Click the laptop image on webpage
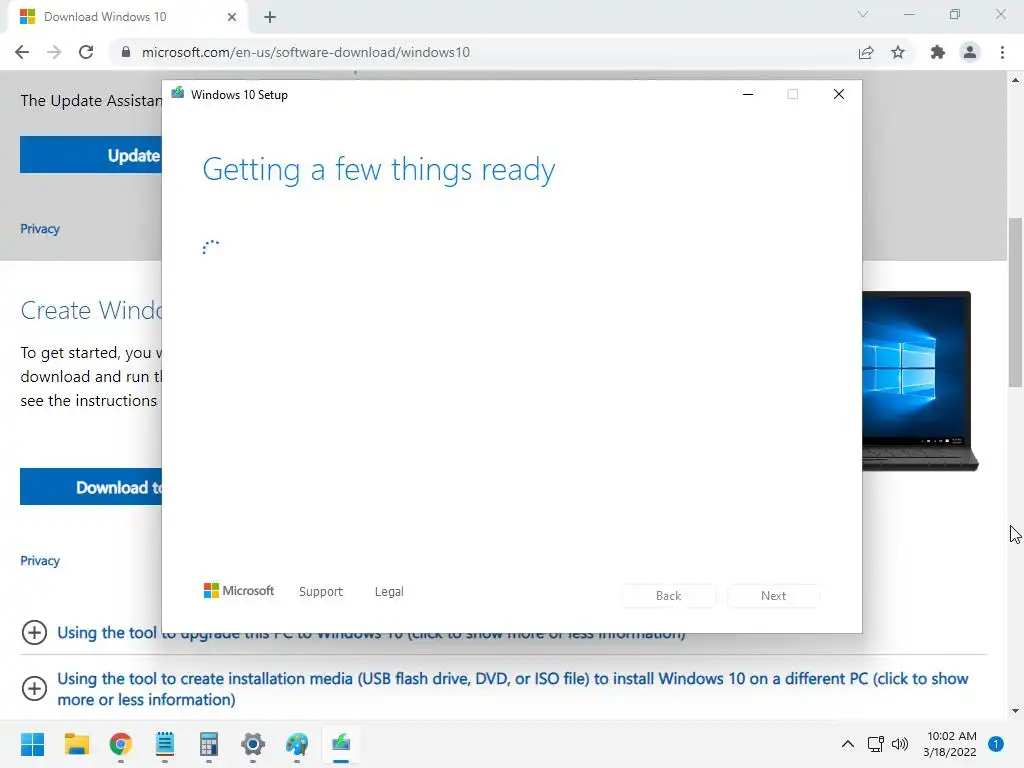 (921, 381)
